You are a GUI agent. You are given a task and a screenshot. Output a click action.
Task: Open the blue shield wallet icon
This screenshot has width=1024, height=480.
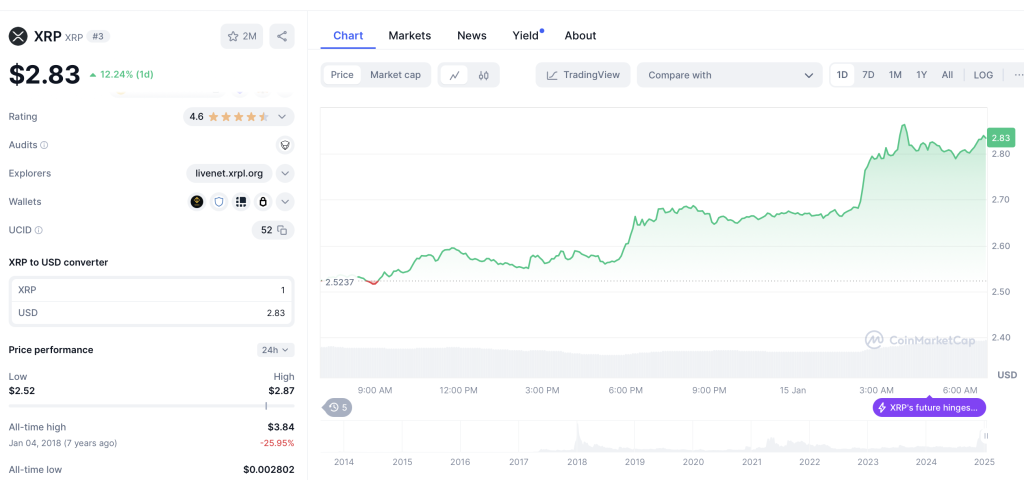[219, 202]
